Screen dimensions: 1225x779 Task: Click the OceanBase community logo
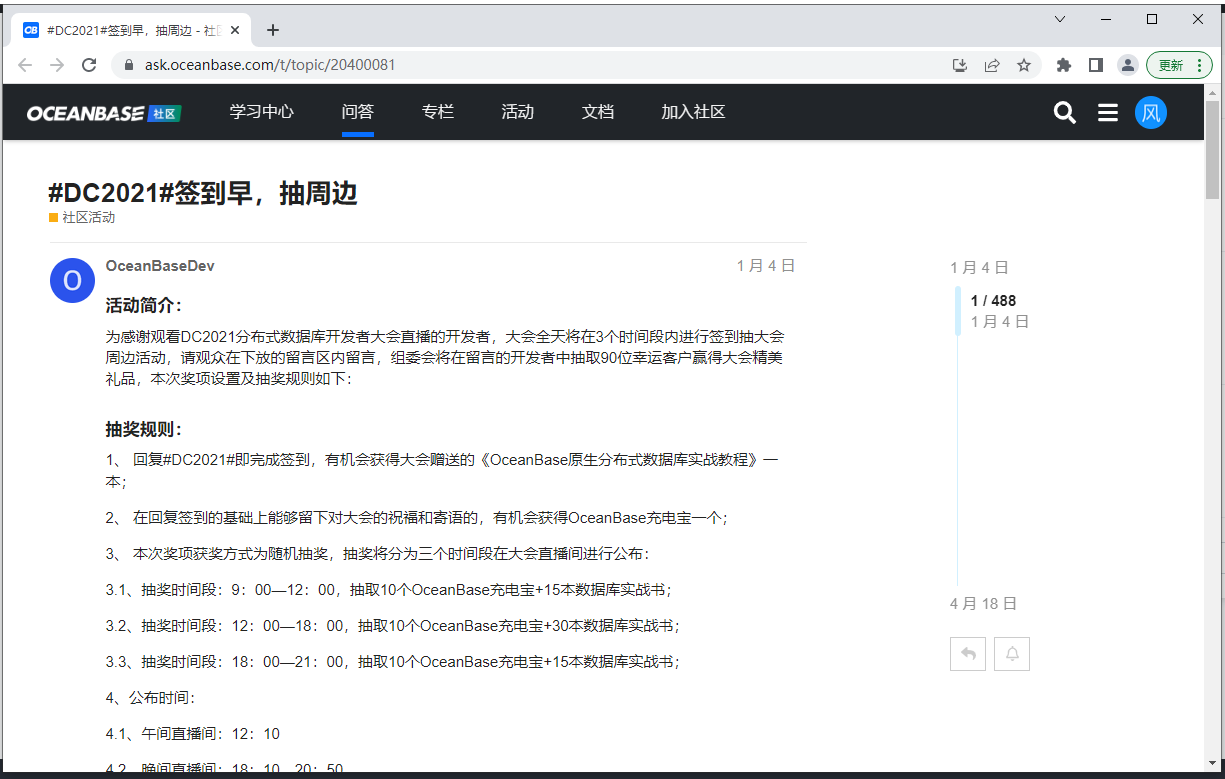104,113
